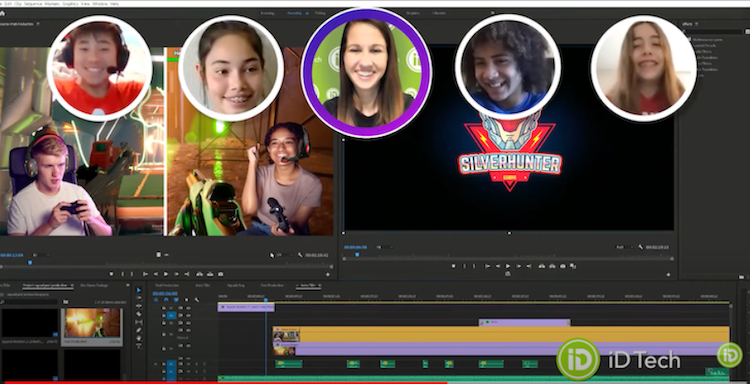Click the Project panel search field
The height and width of the screenshot is (384, 750).
pyautogui.click(x=30, y=302)
